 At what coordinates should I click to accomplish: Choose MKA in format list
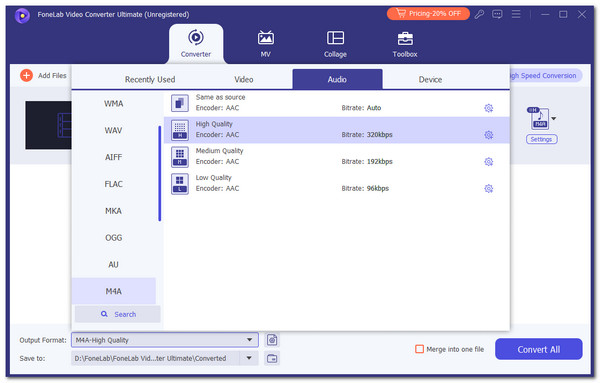(x=114, y=211)
